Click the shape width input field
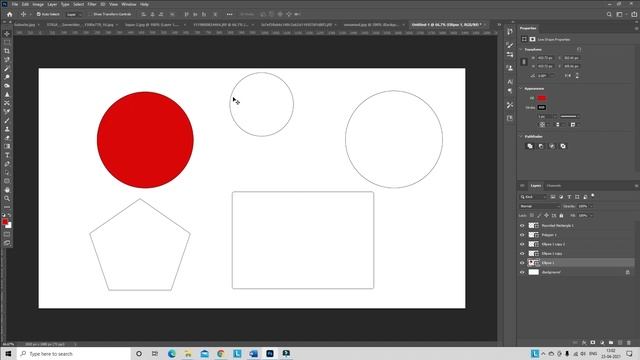 point(546,58)
